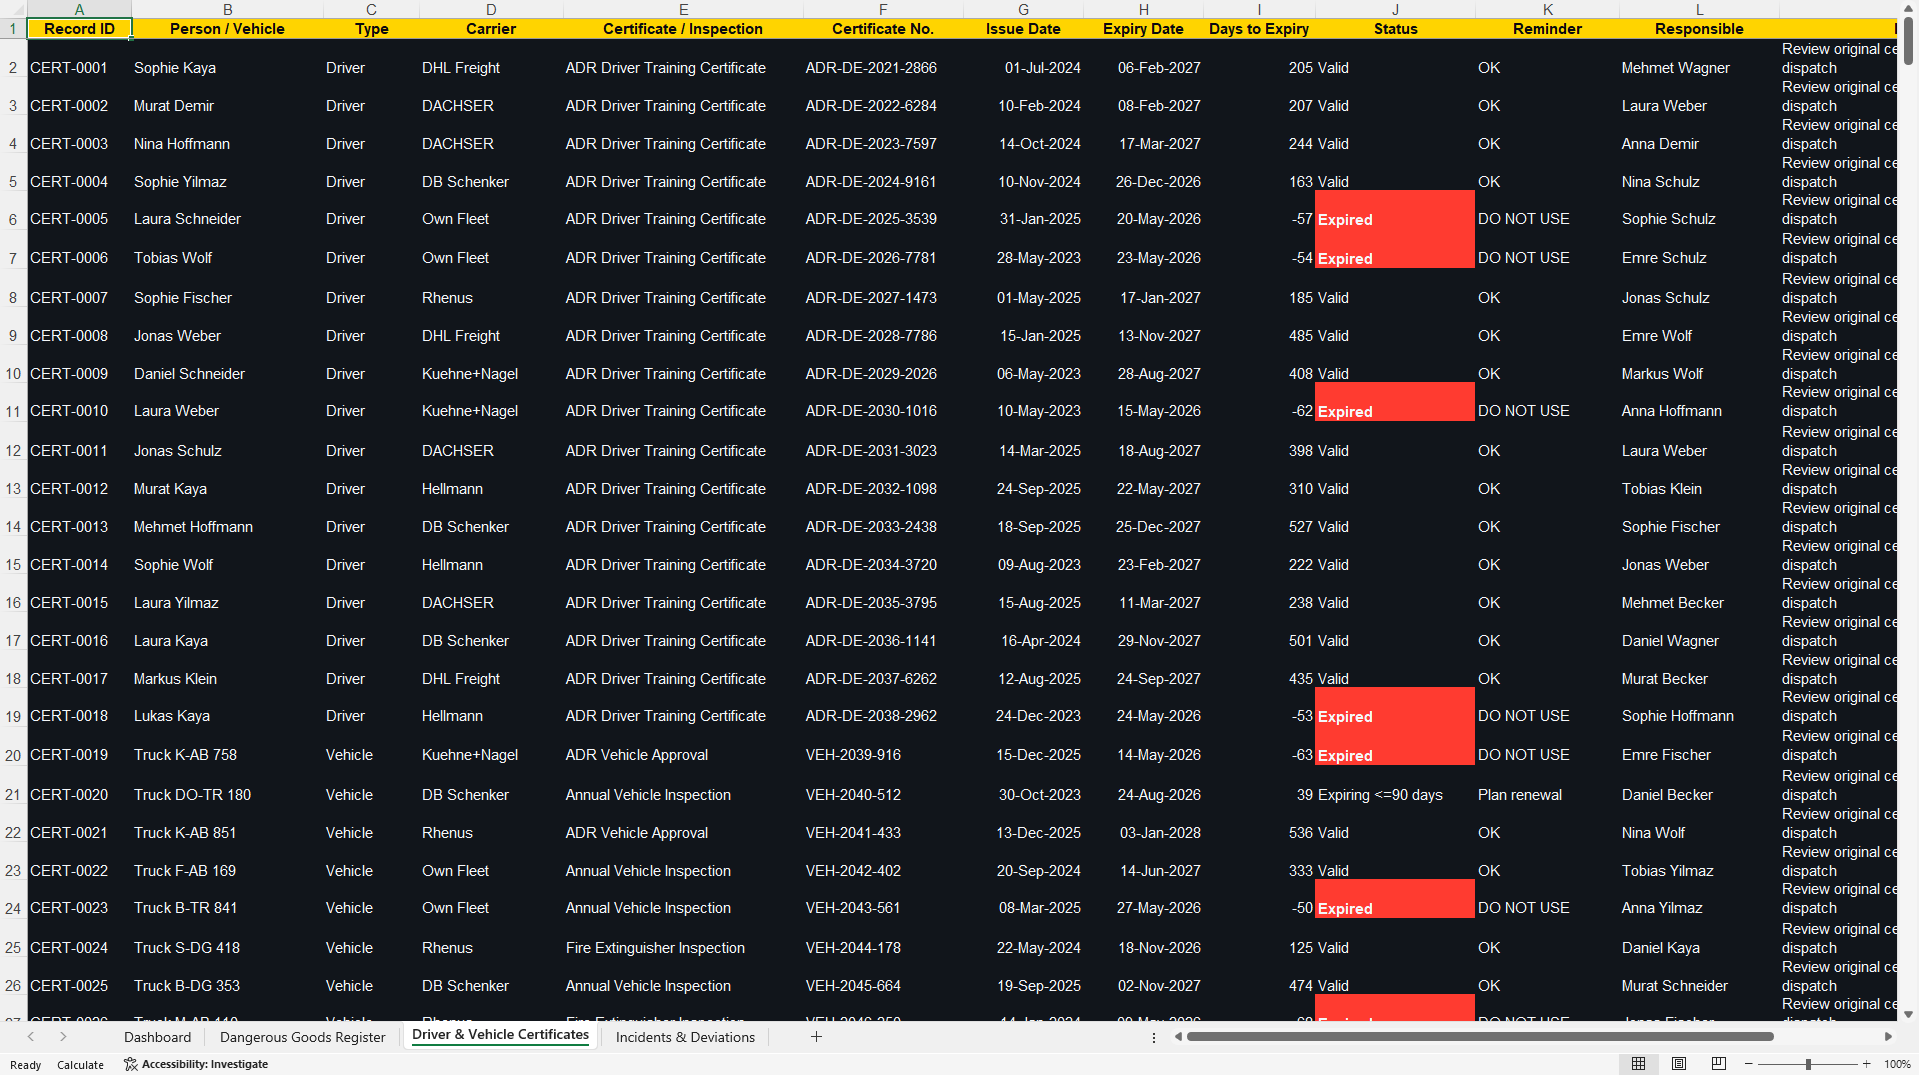Open Incidents & Deviations sheet tab
The width and height of the screenshot is (1919, 1075).
685,1037
